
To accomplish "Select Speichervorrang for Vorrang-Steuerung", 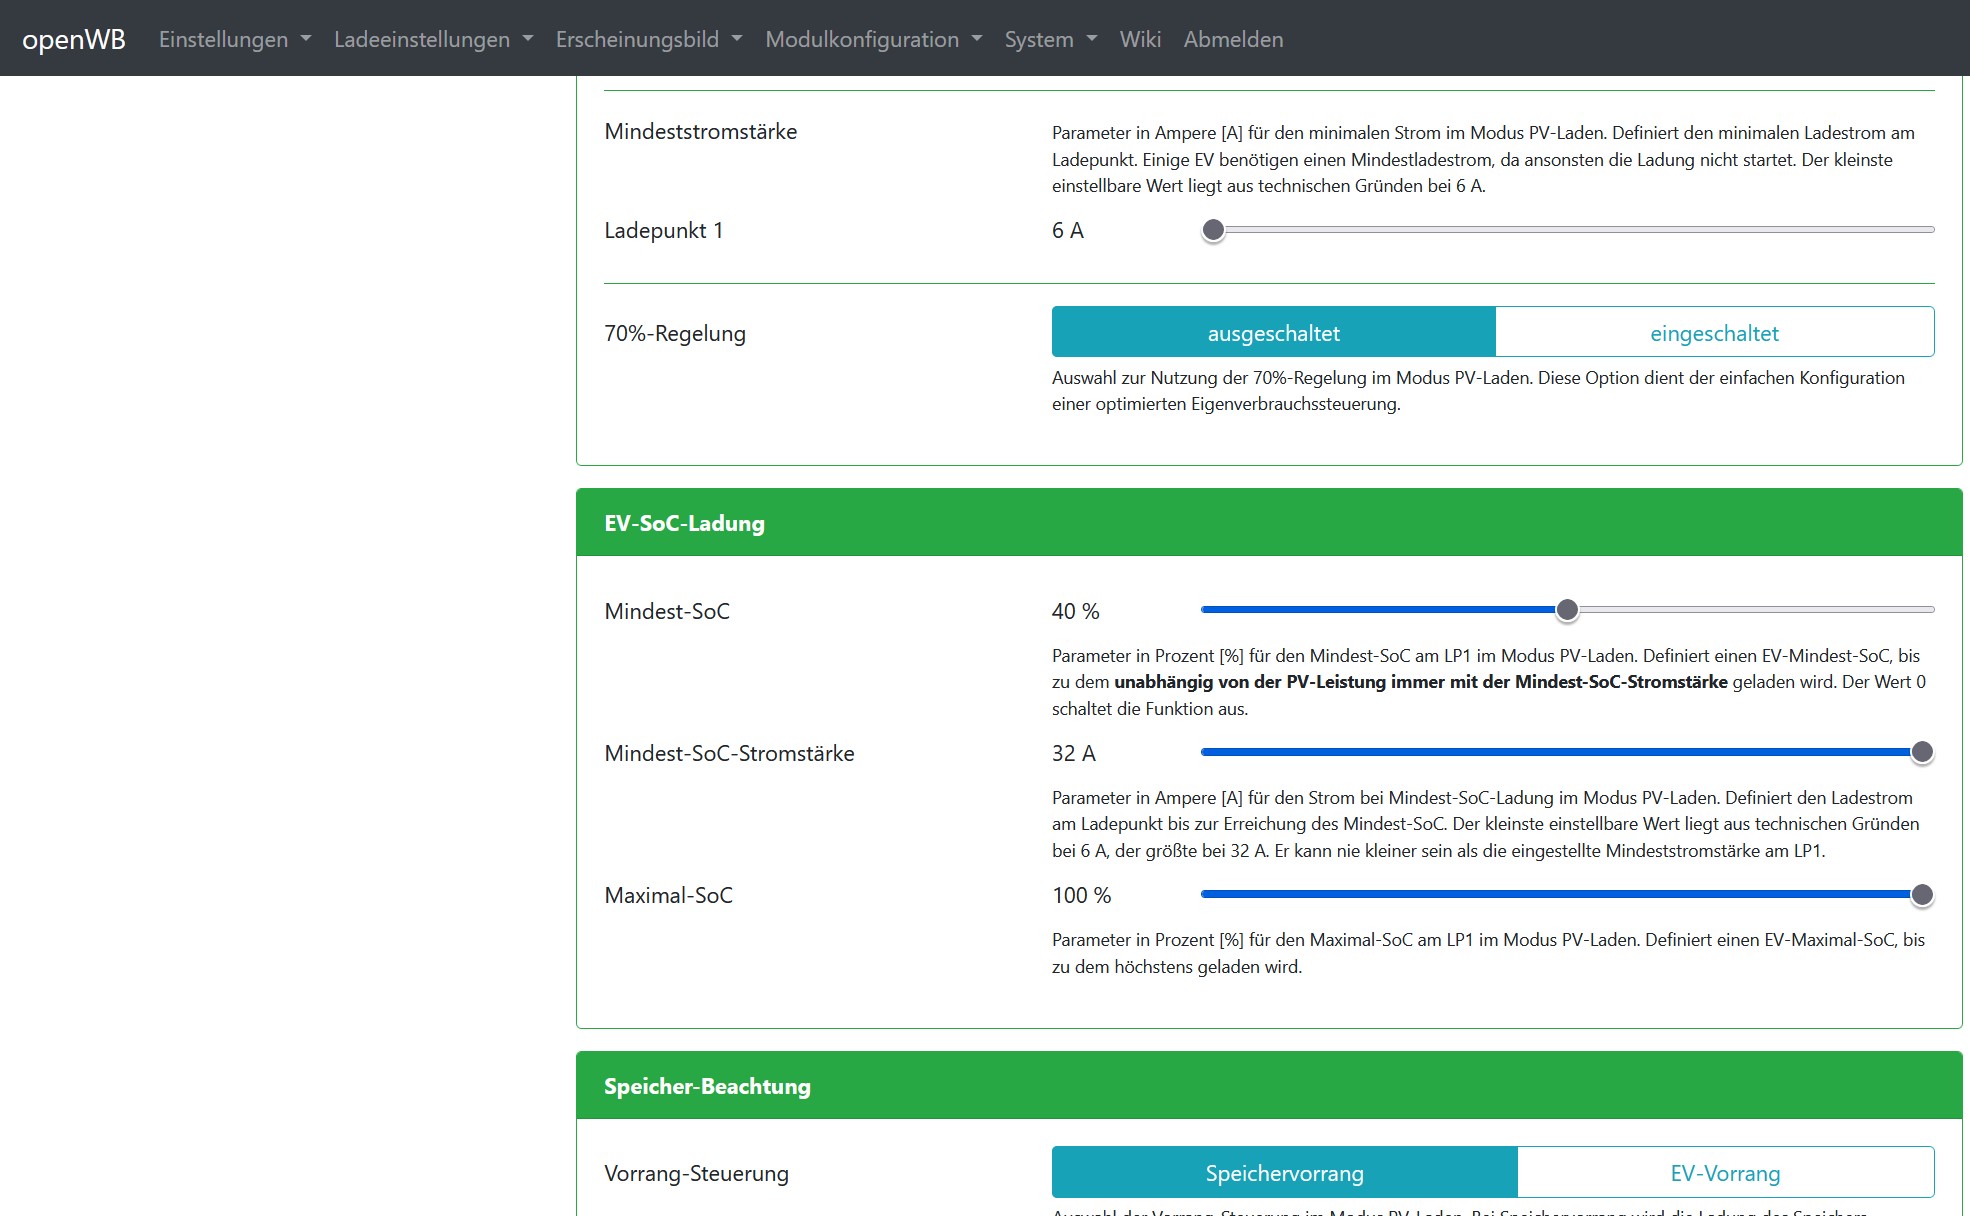I will pos(1284,1173).
